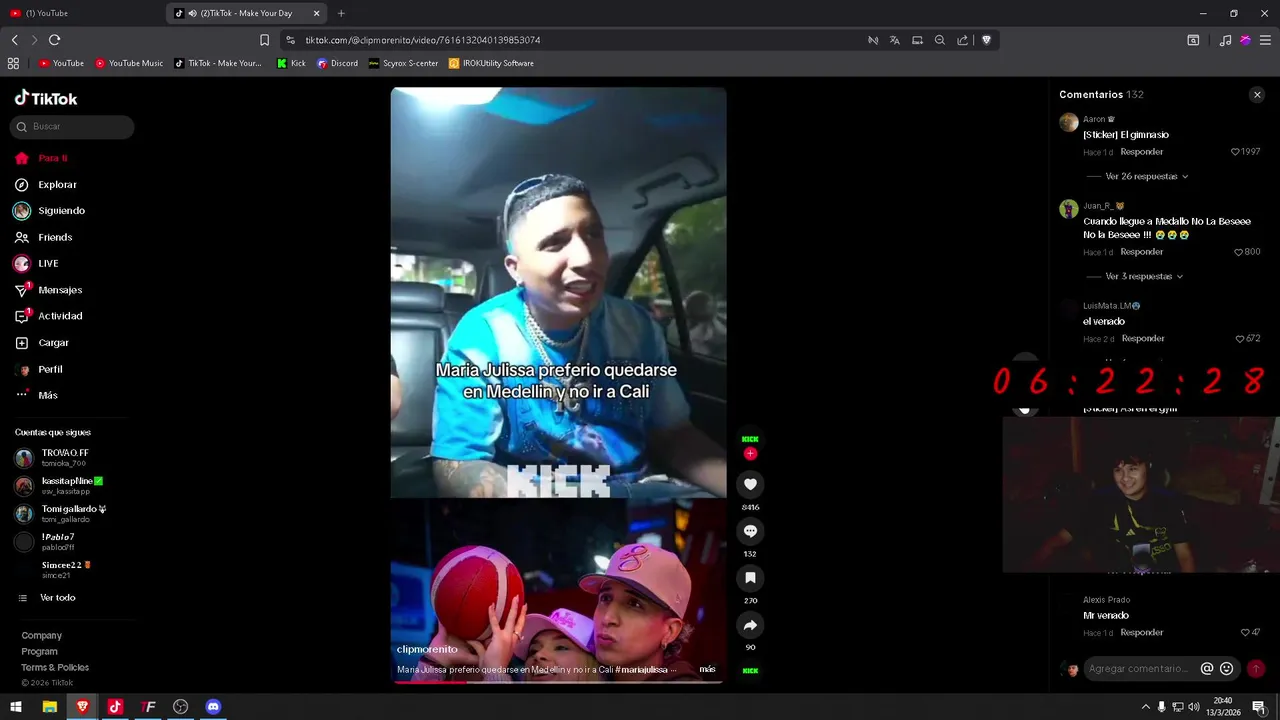The width and height of the screenshot is (1280, 720).
Task: Like Juan_R_'s comment heart
Action: tap(1238, 252)
